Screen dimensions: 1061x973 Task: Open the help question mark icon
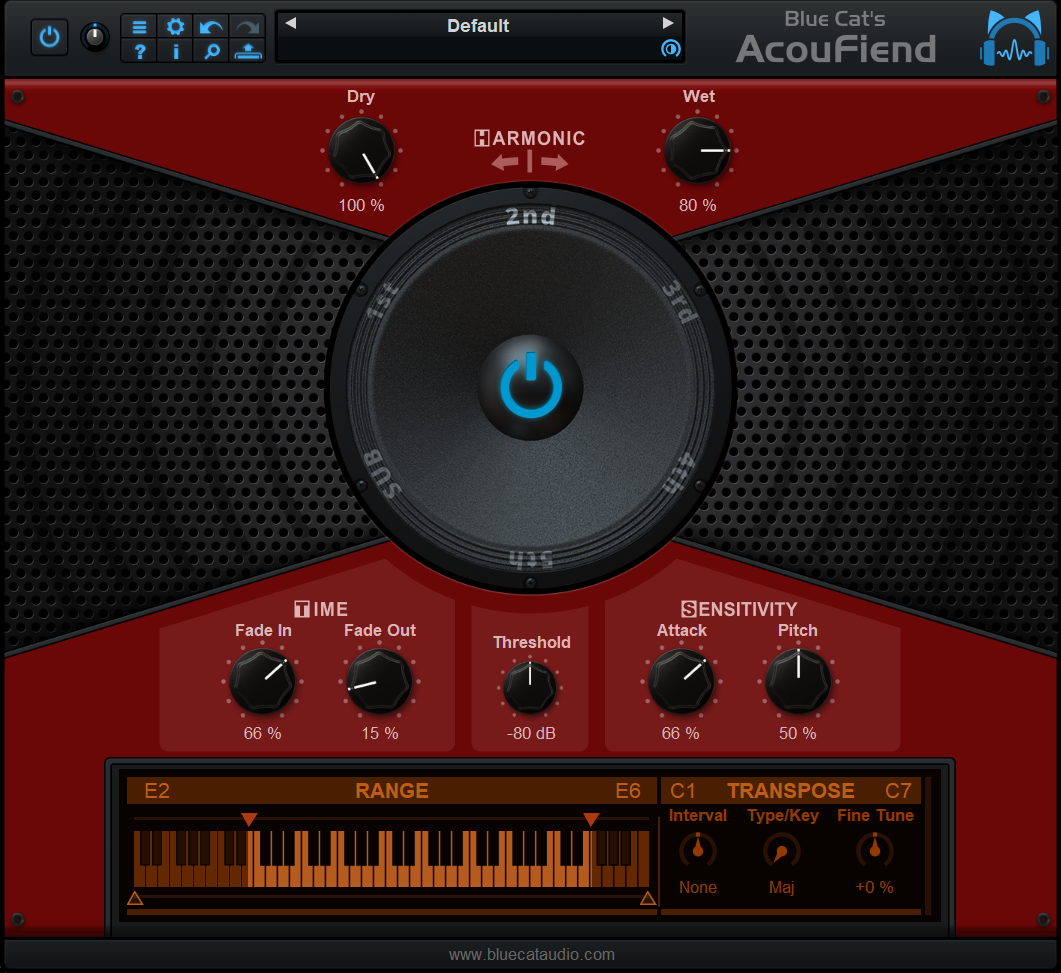[139, 51]
